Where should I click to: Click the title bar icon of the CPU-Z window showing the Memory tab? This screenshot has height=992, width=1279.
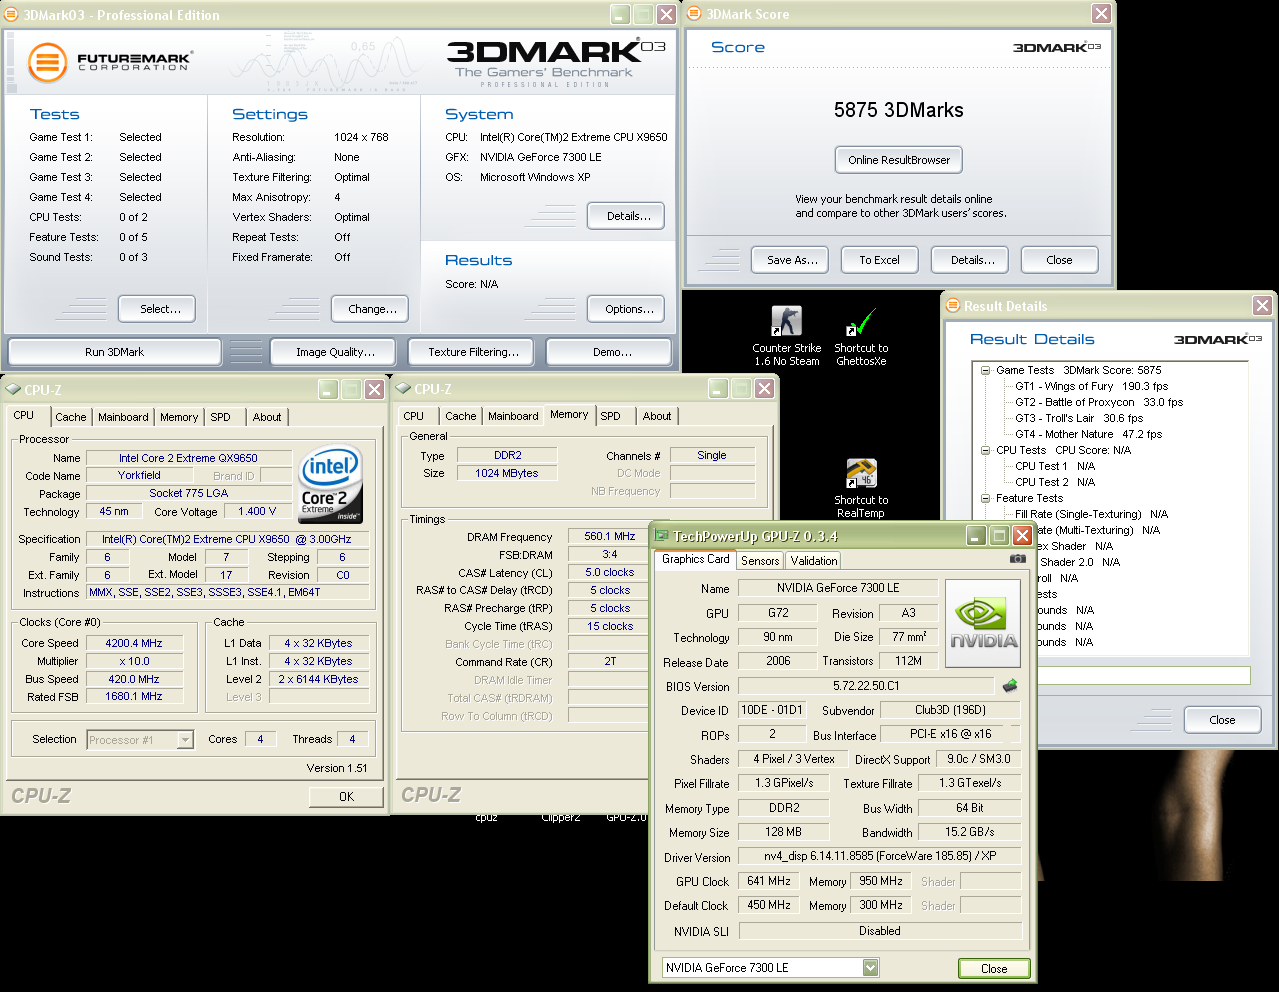pos(403,388)
